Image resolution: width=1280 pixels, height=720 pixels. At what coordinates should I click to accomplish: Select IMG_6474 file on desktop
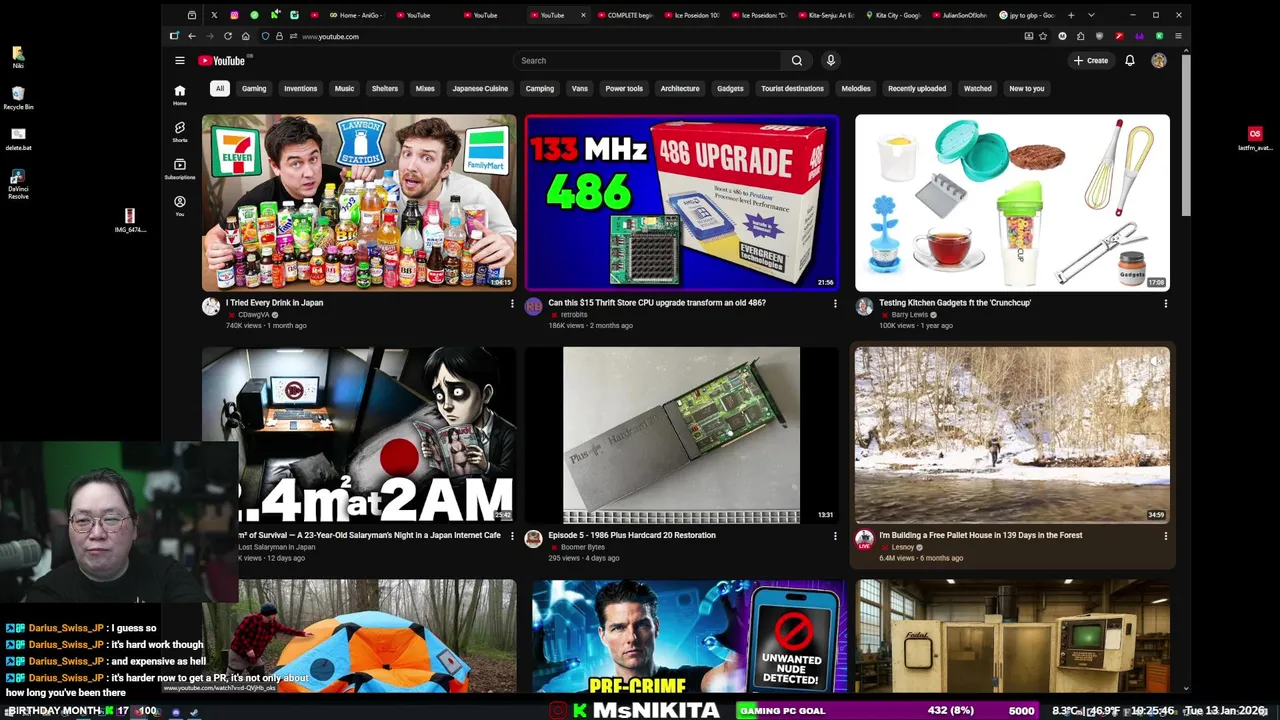(130, 221)
